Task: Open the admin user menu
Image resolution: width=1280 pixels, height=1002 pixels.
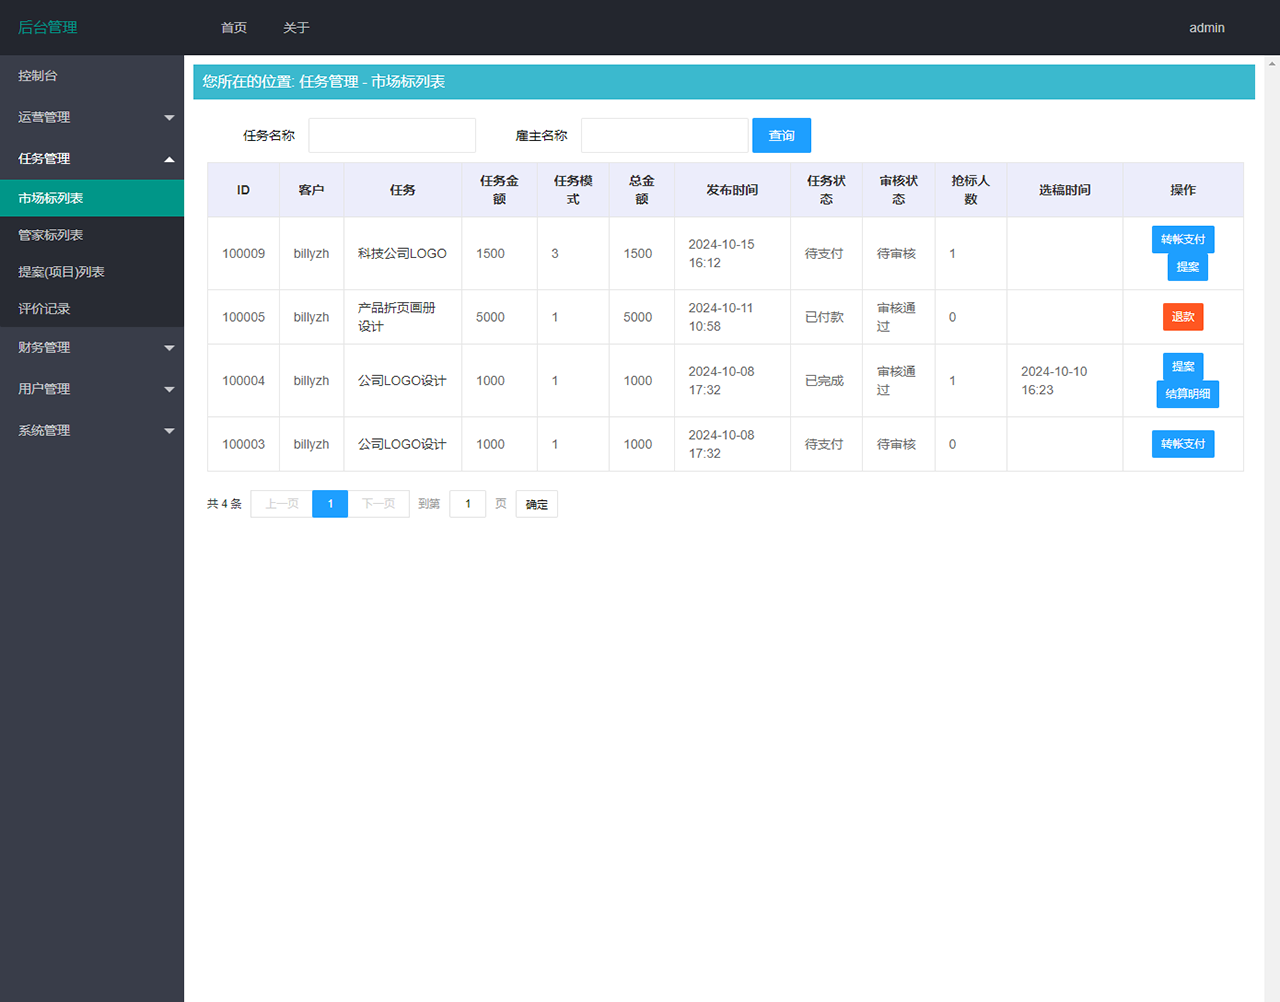Action: point(1207,28)
